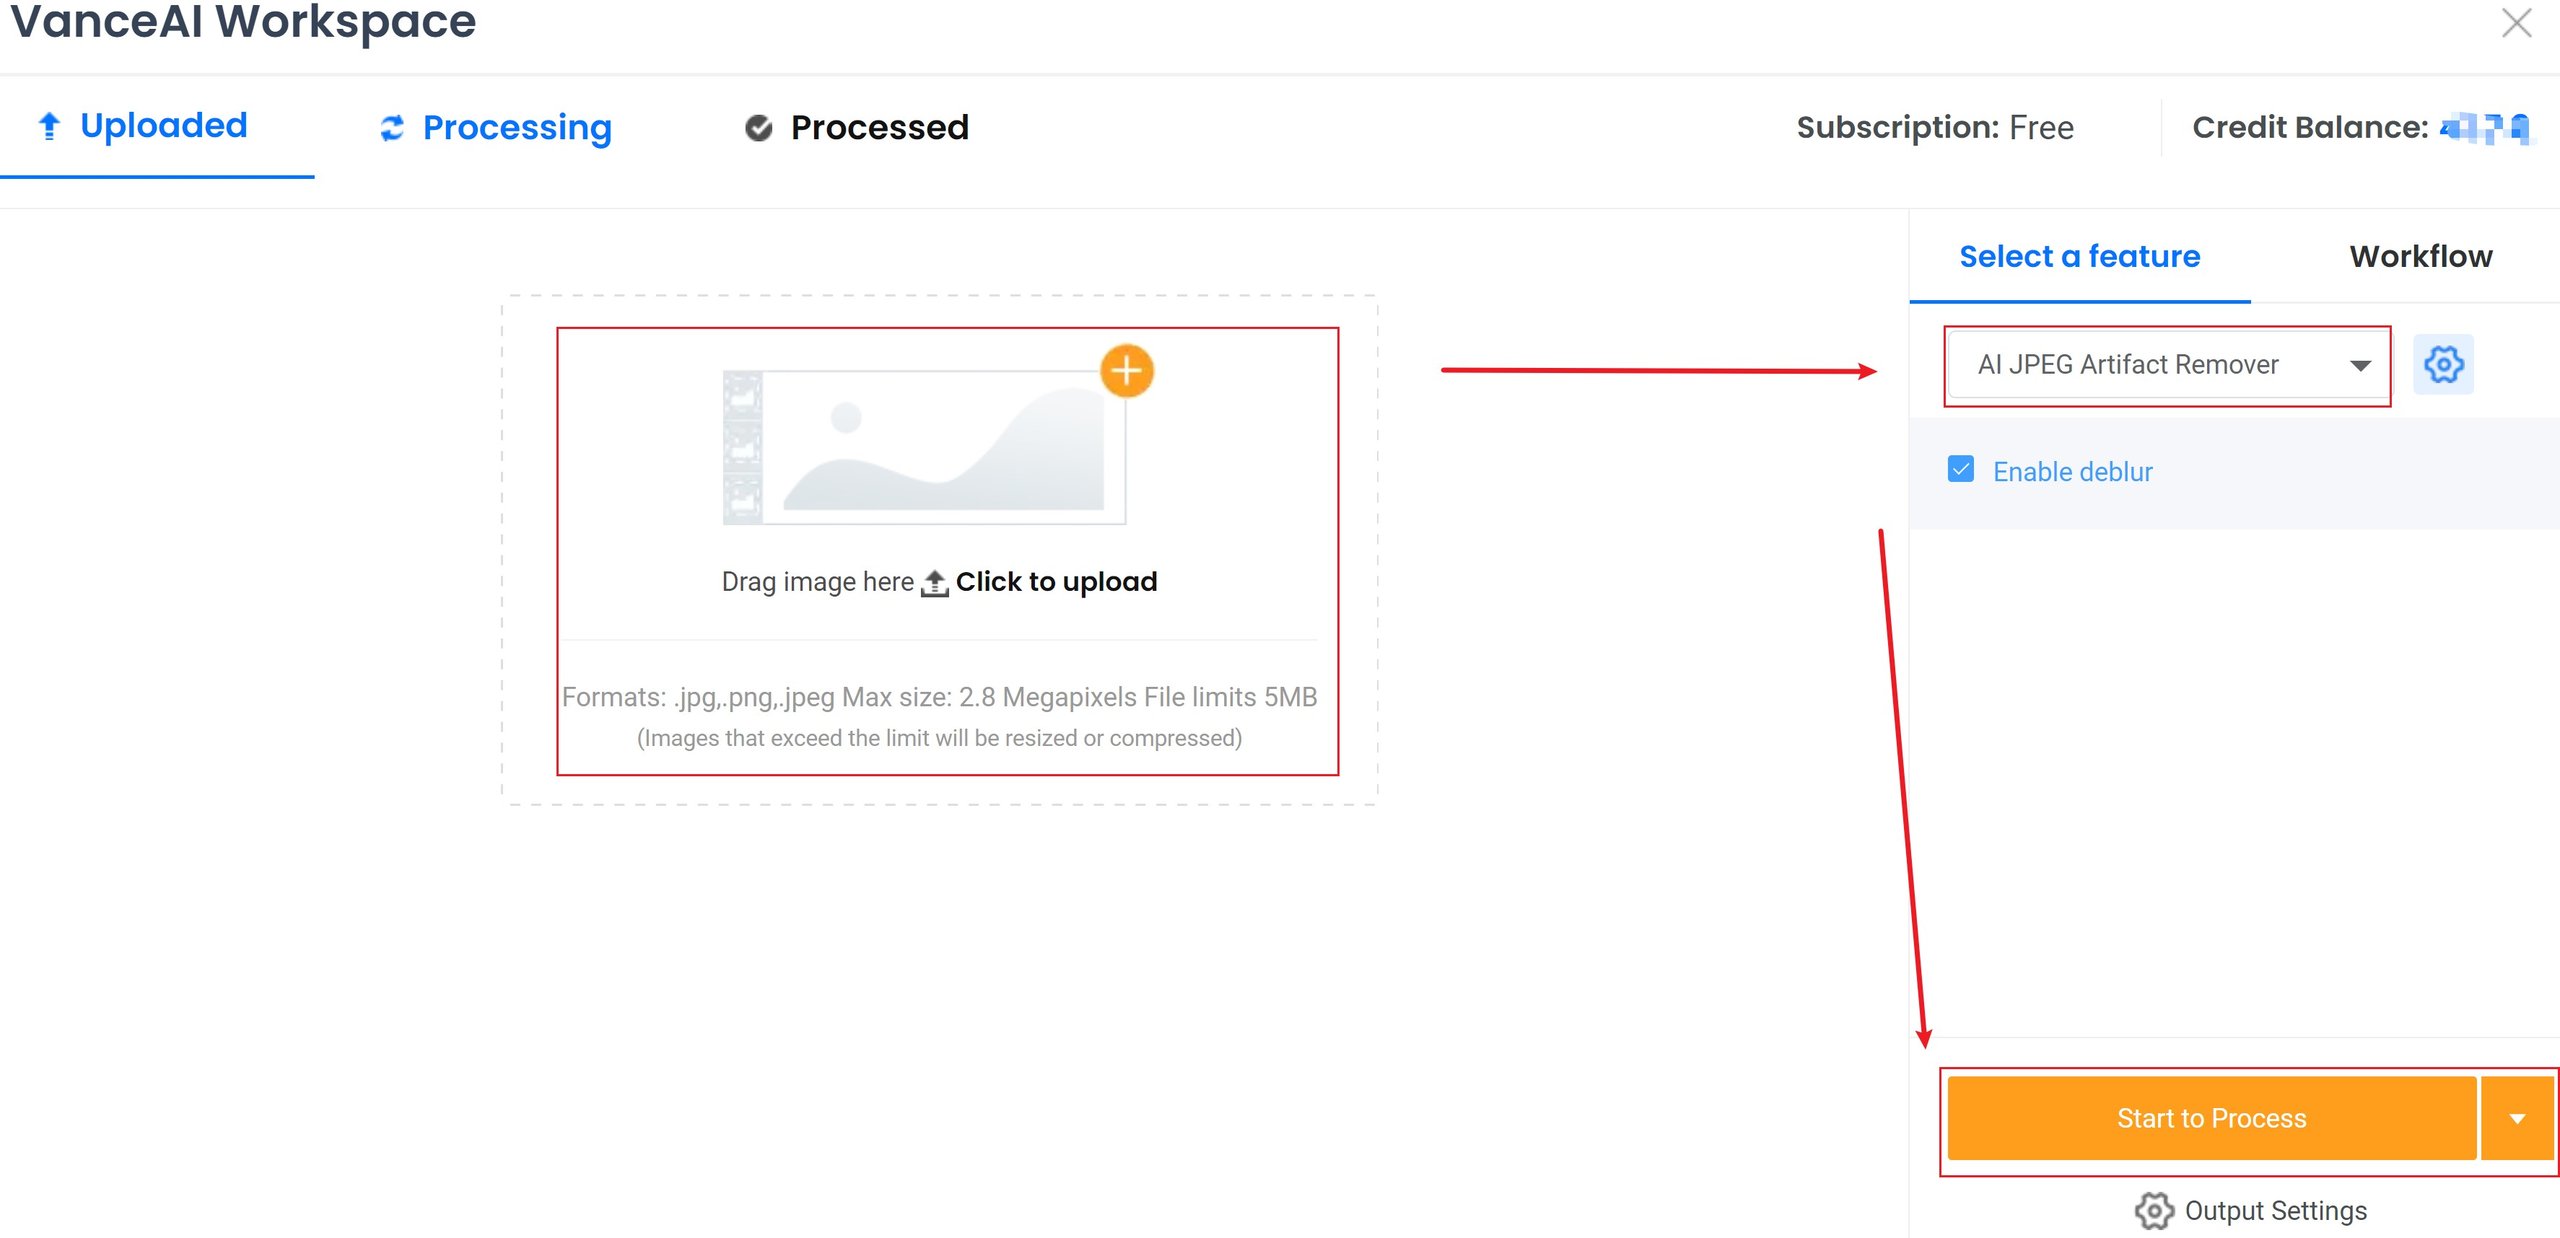The image size is (2560, 1238).
Task: Click the Uploaded tab's up-arrow icon
Action: coord(49,126)
